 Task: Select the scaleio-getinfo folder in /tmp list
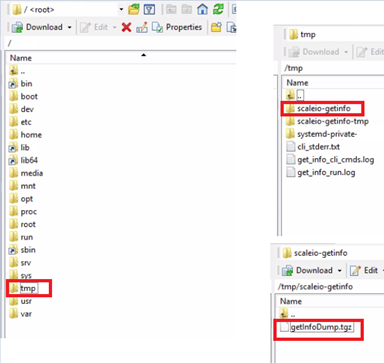click(x=318, y=108)
